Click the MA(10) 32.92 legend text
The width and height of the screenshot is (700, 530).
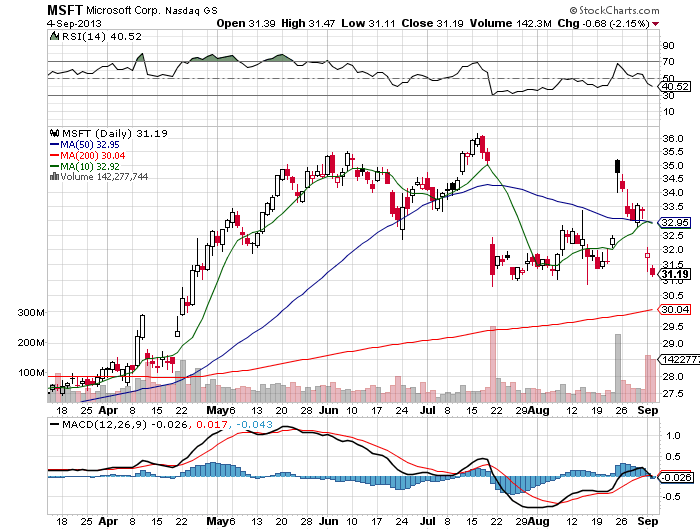pyautogui.click(x=90, y=167)
